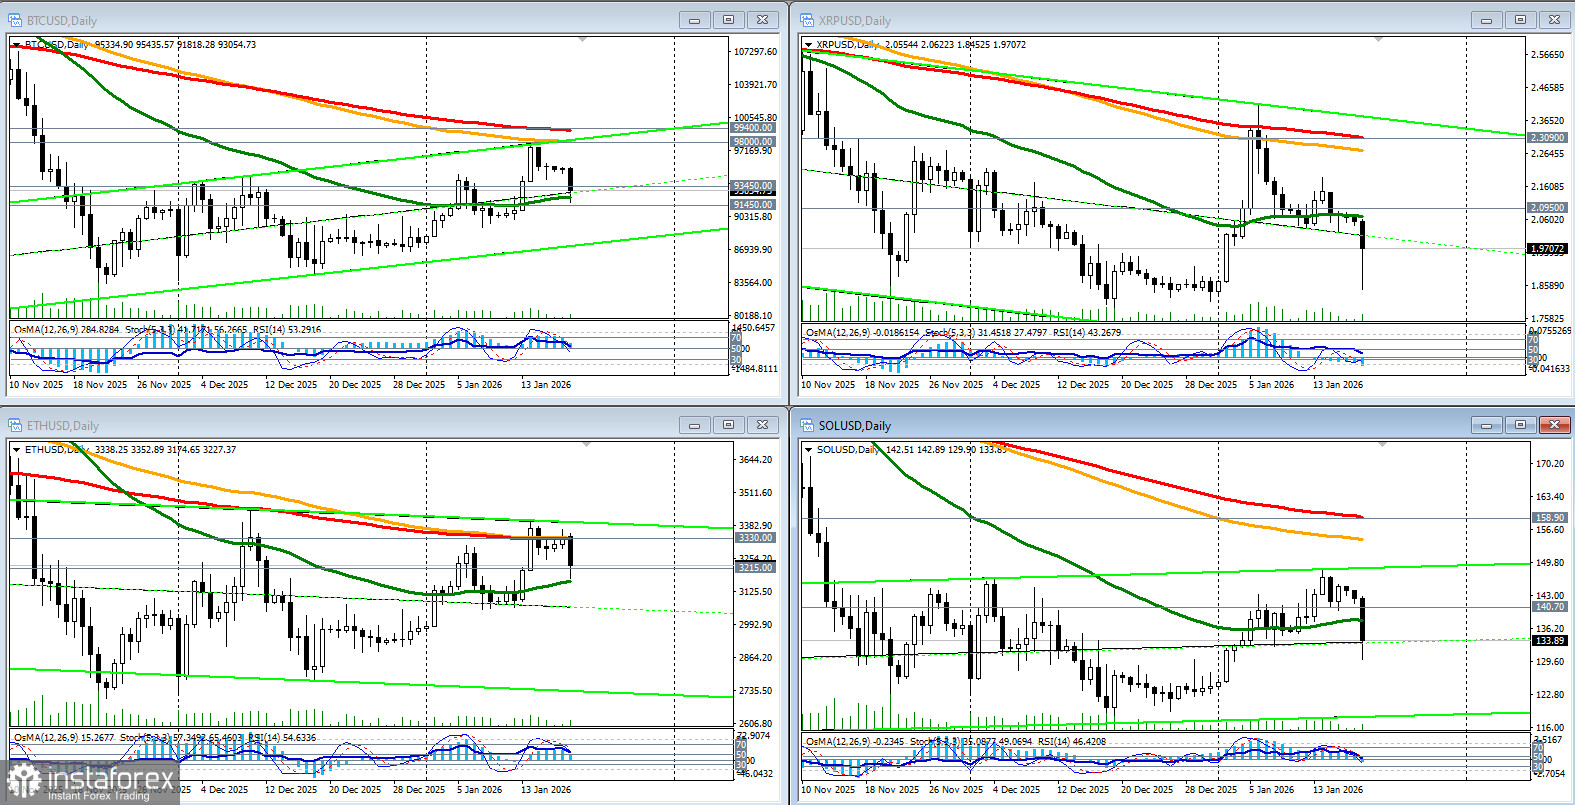Click the 3215.00 level label on ETHUSD

pos(755,568)
